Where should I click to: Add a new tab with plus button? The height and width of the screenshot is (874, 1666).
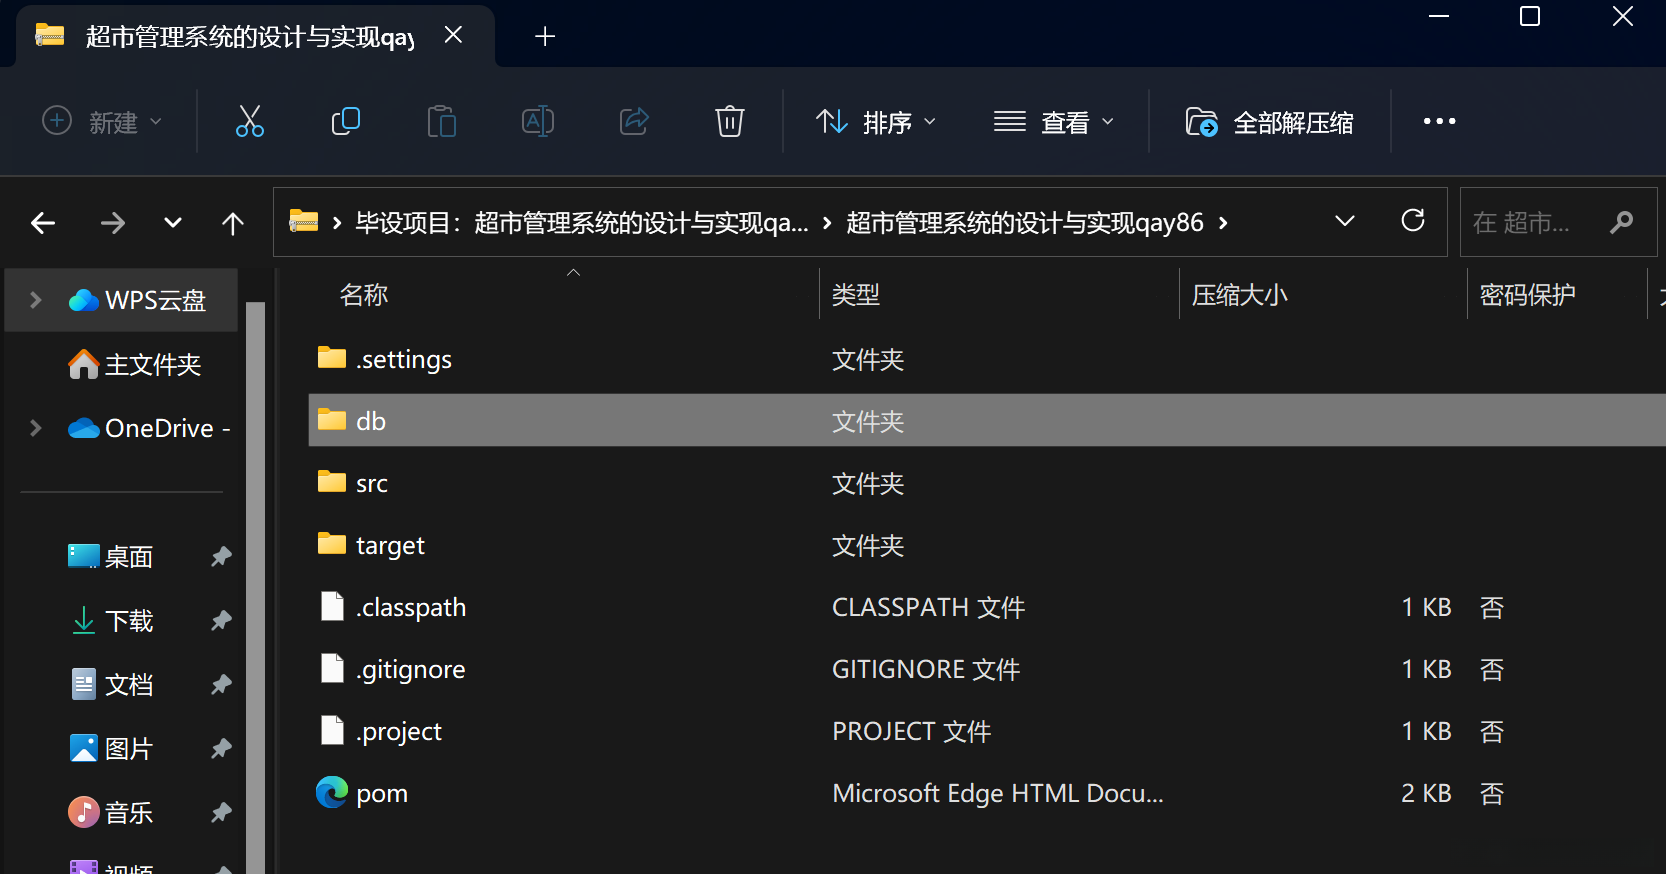coord(545,37)
